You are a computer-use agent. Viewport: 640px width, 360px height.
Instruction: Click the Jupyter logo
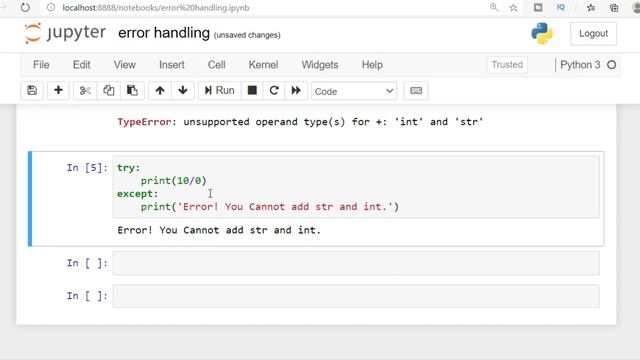point(65,33)
